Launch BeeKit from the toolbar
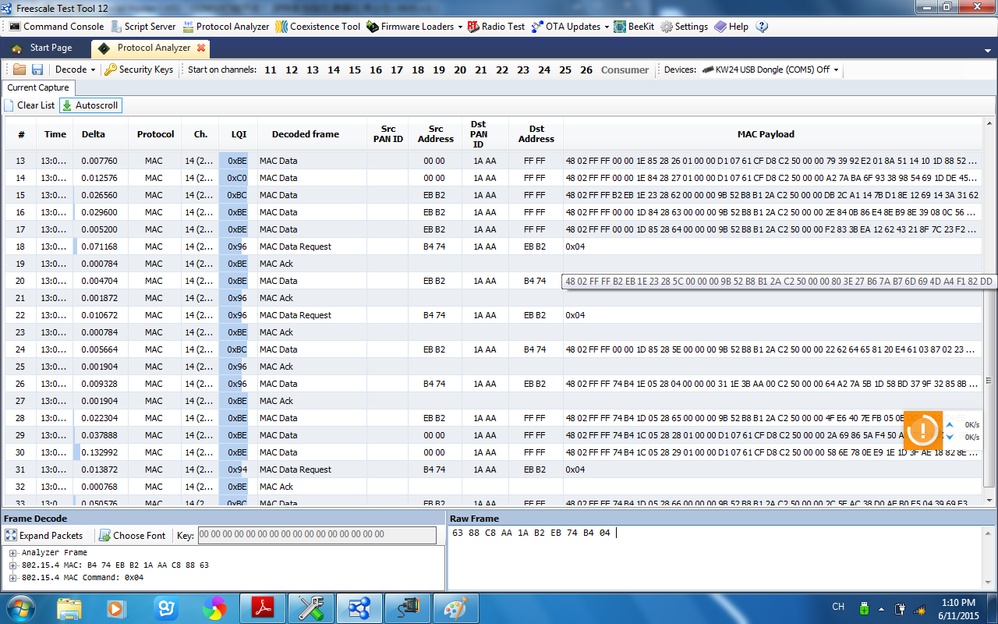This screenshot has height=624, width=998. coord(634,27)
